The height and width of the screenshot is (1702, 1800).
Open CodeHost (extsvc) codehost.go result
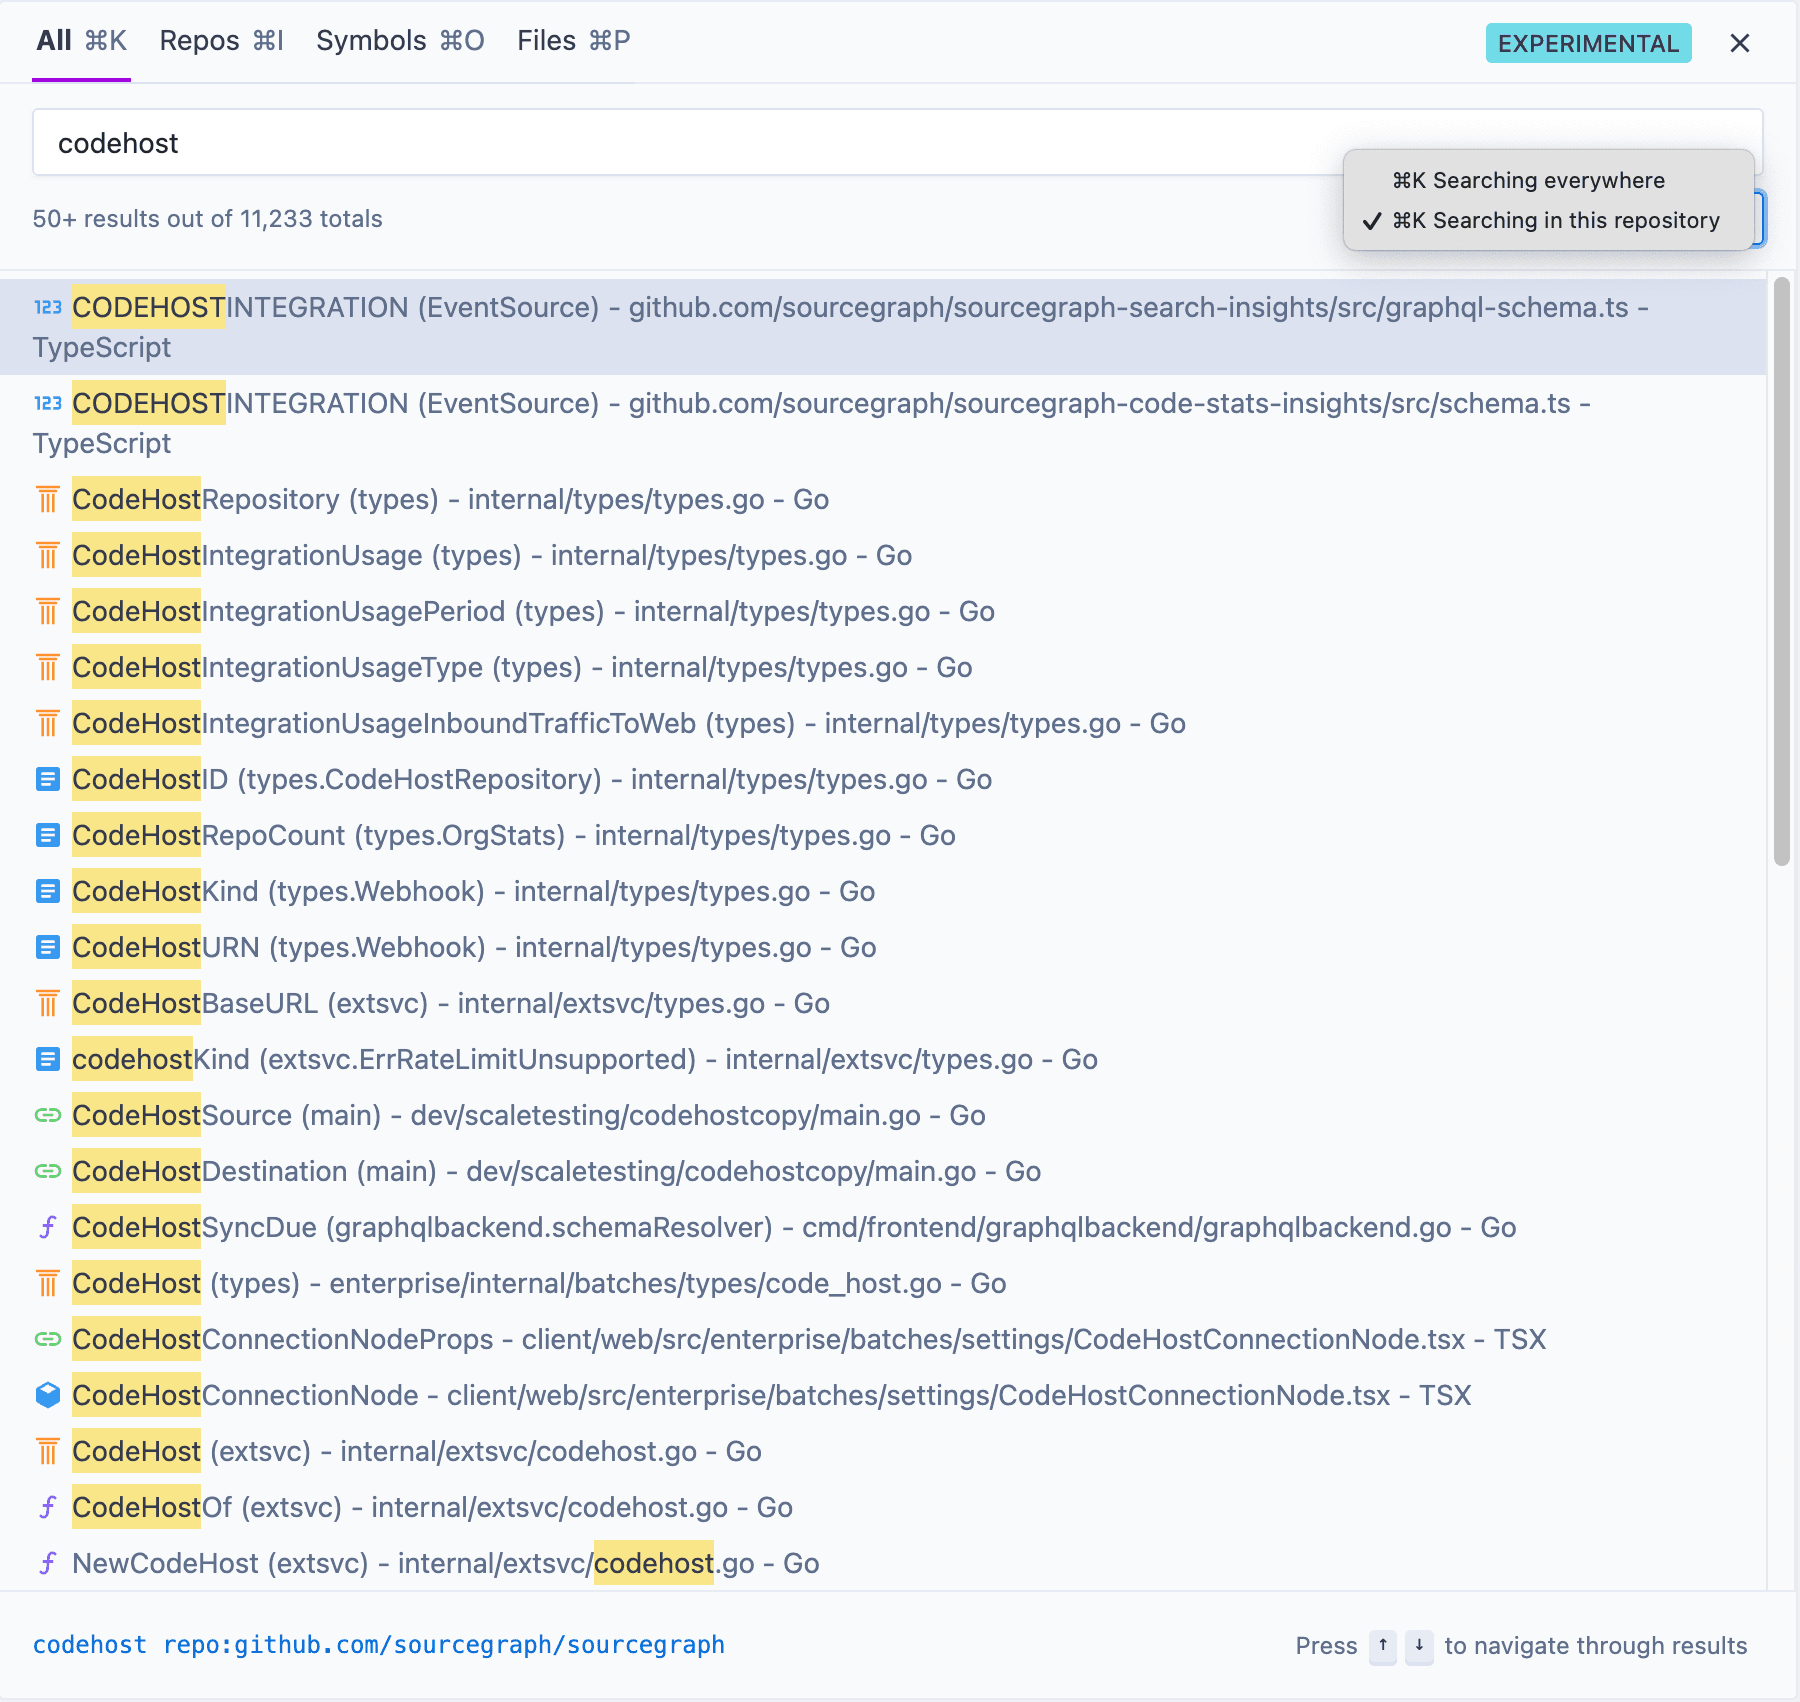883,1451
